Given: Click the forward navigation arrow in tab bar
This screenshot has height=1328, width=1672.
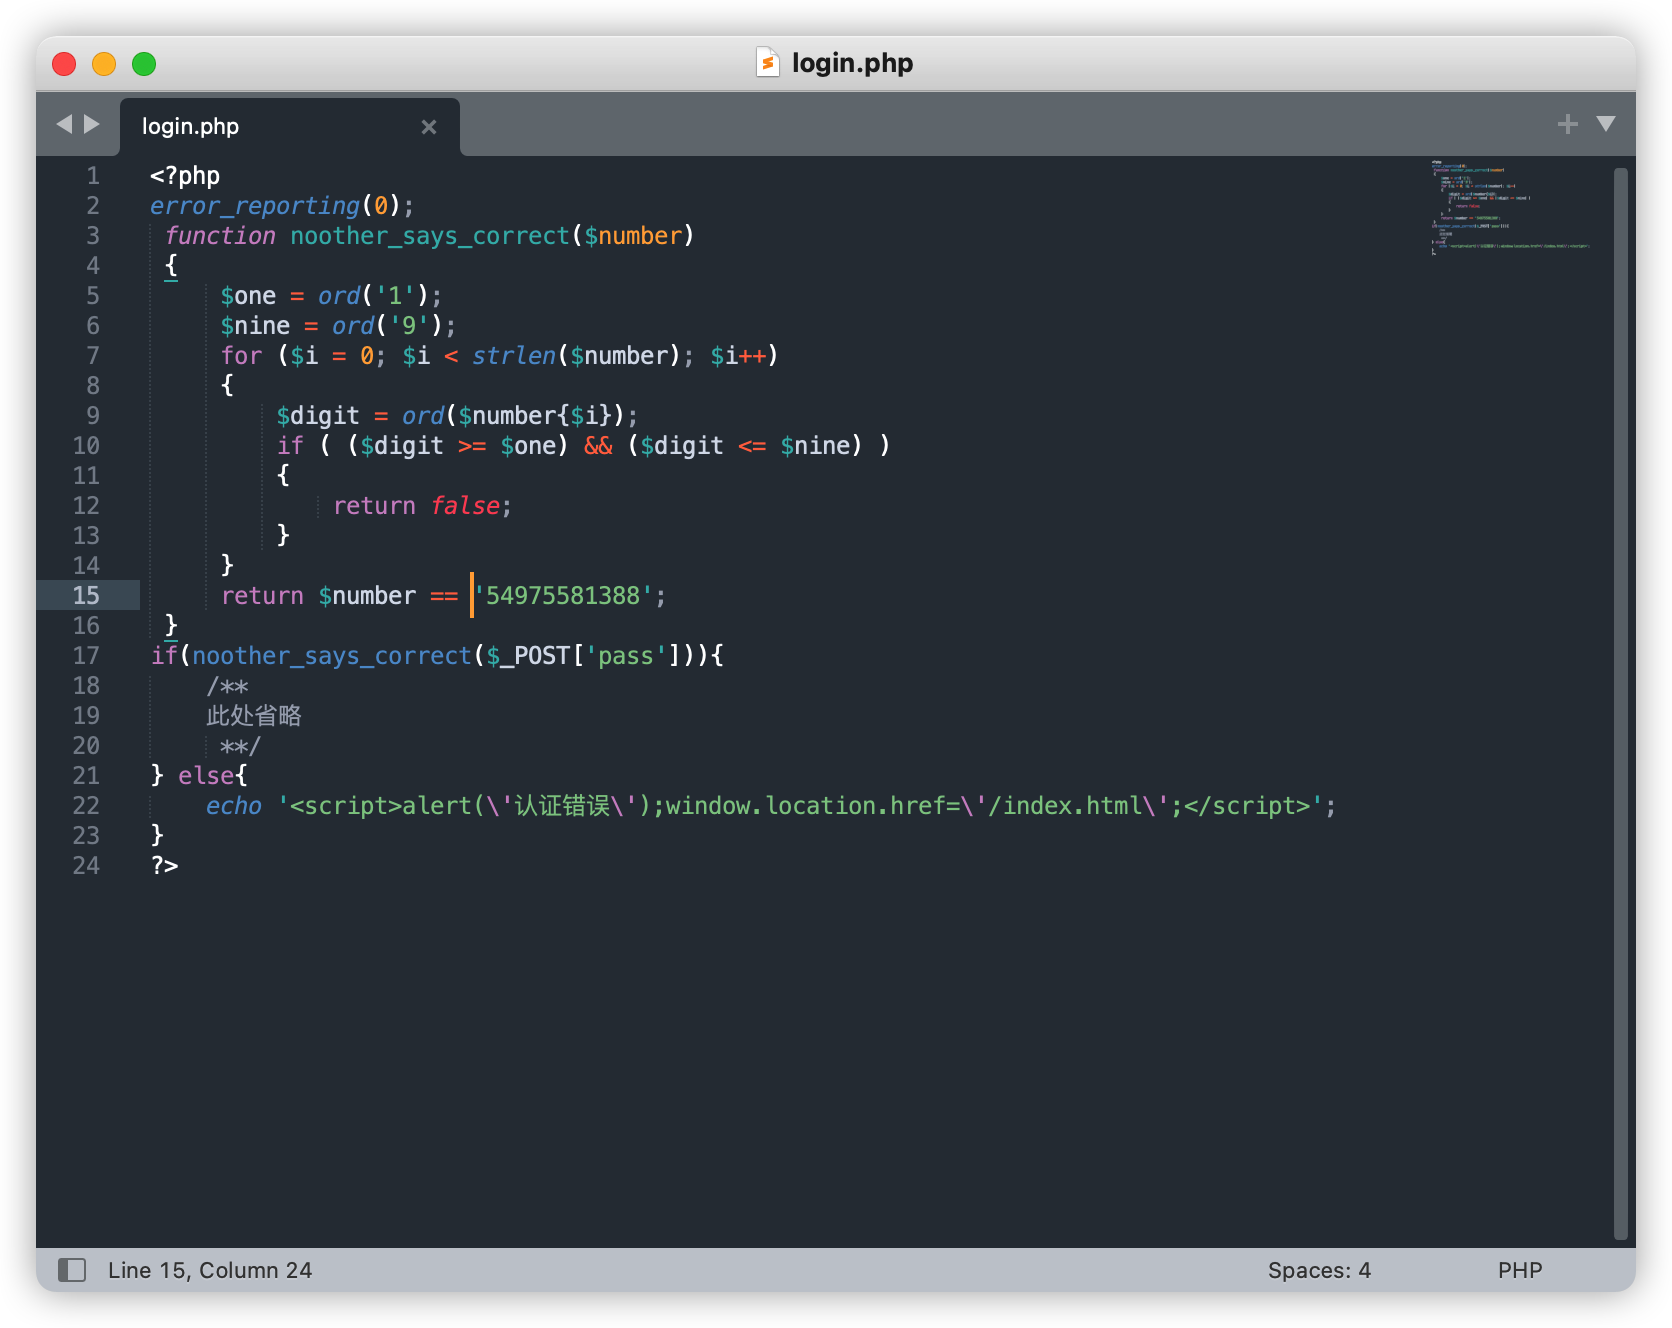Looking at the screenshot, I should (x=92, y=124).
